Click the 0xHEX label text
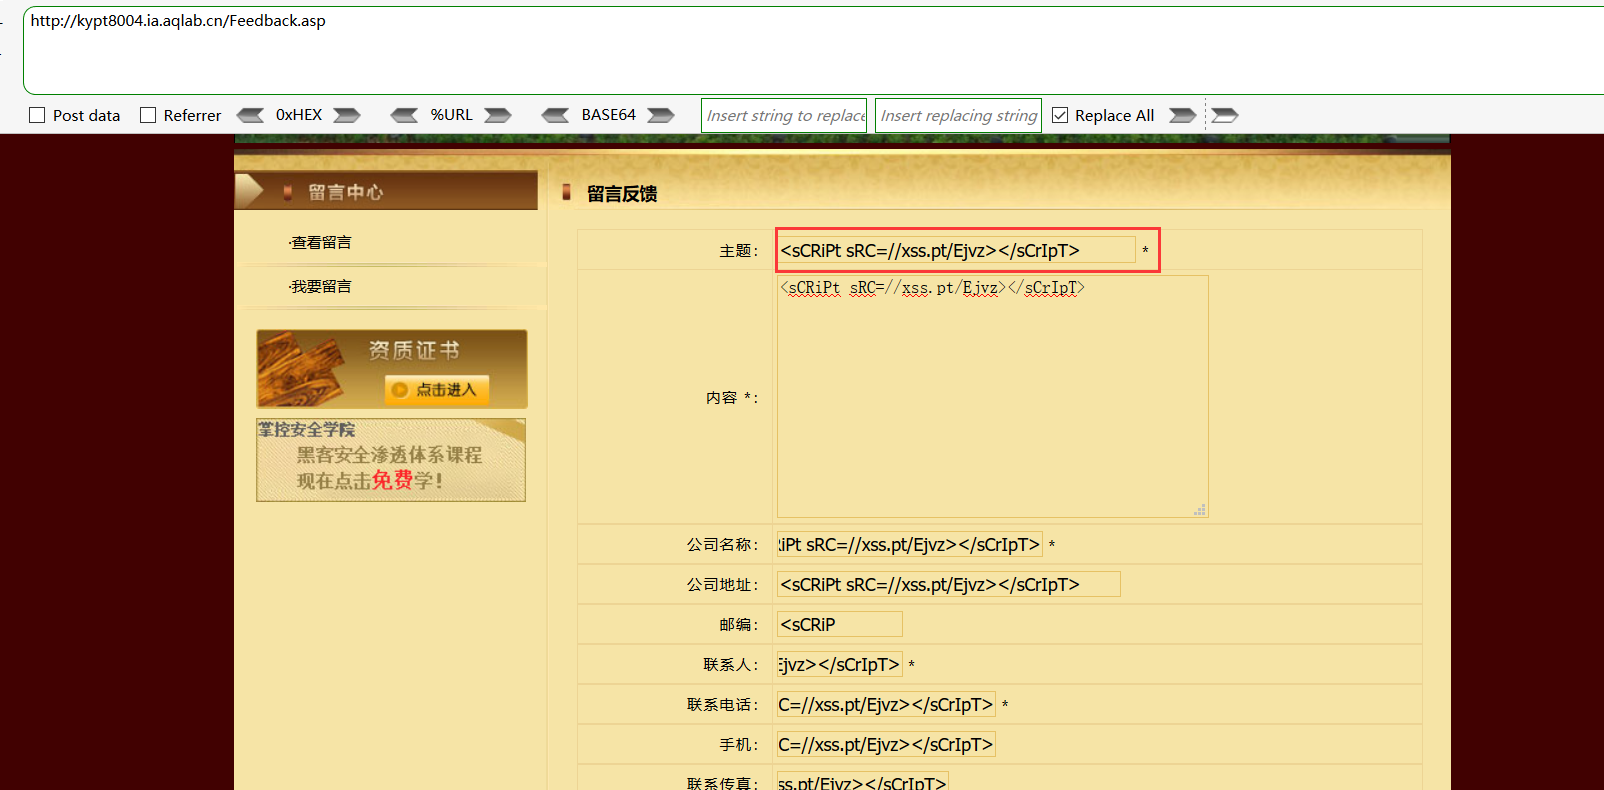This screenshot has width=1604, height=790. click(299, 115)
